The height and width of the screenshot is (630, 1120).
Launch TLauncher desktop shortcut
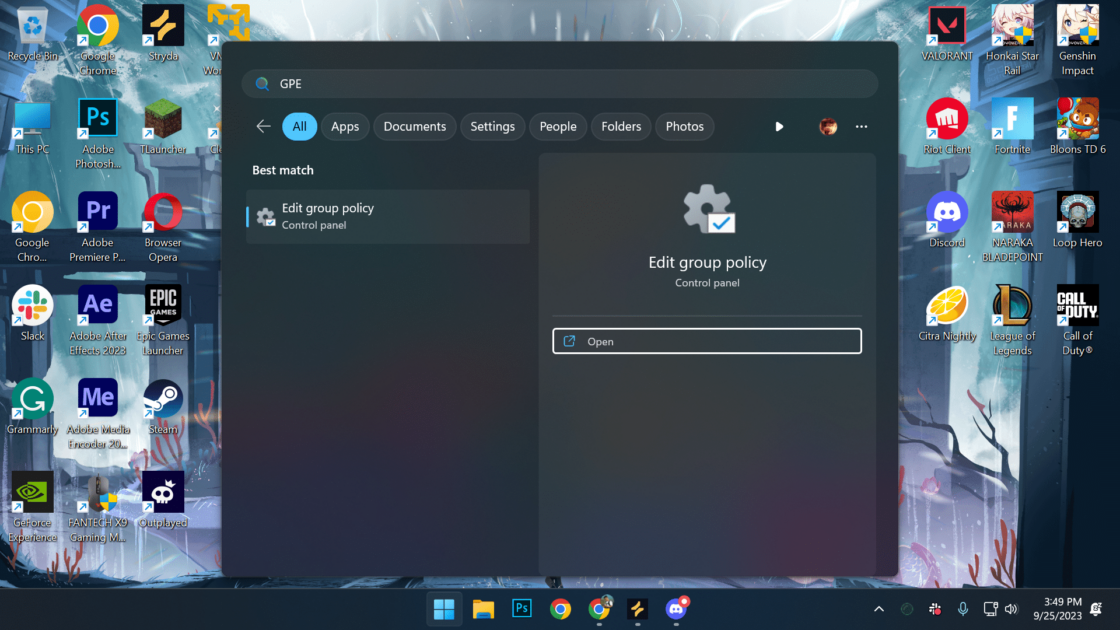point(163,127)
